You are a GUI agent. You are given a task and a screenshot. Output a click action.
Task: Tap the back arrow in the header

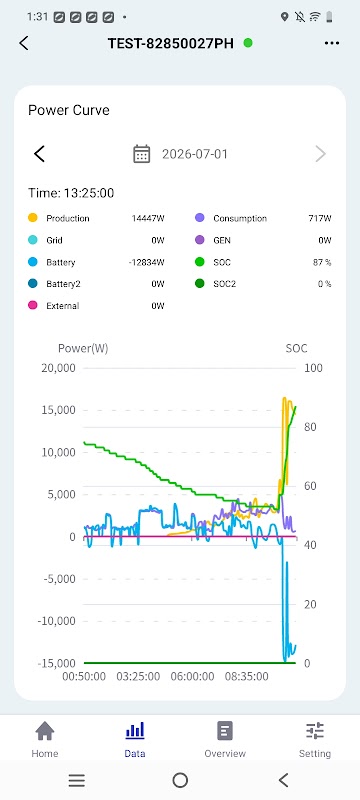23,43
